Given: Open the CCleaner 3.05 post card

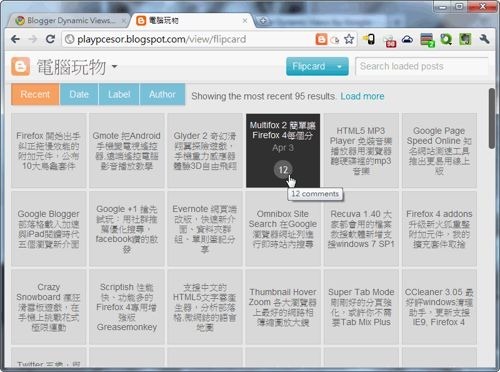Looking at the screenshot, I should (439, 307).
